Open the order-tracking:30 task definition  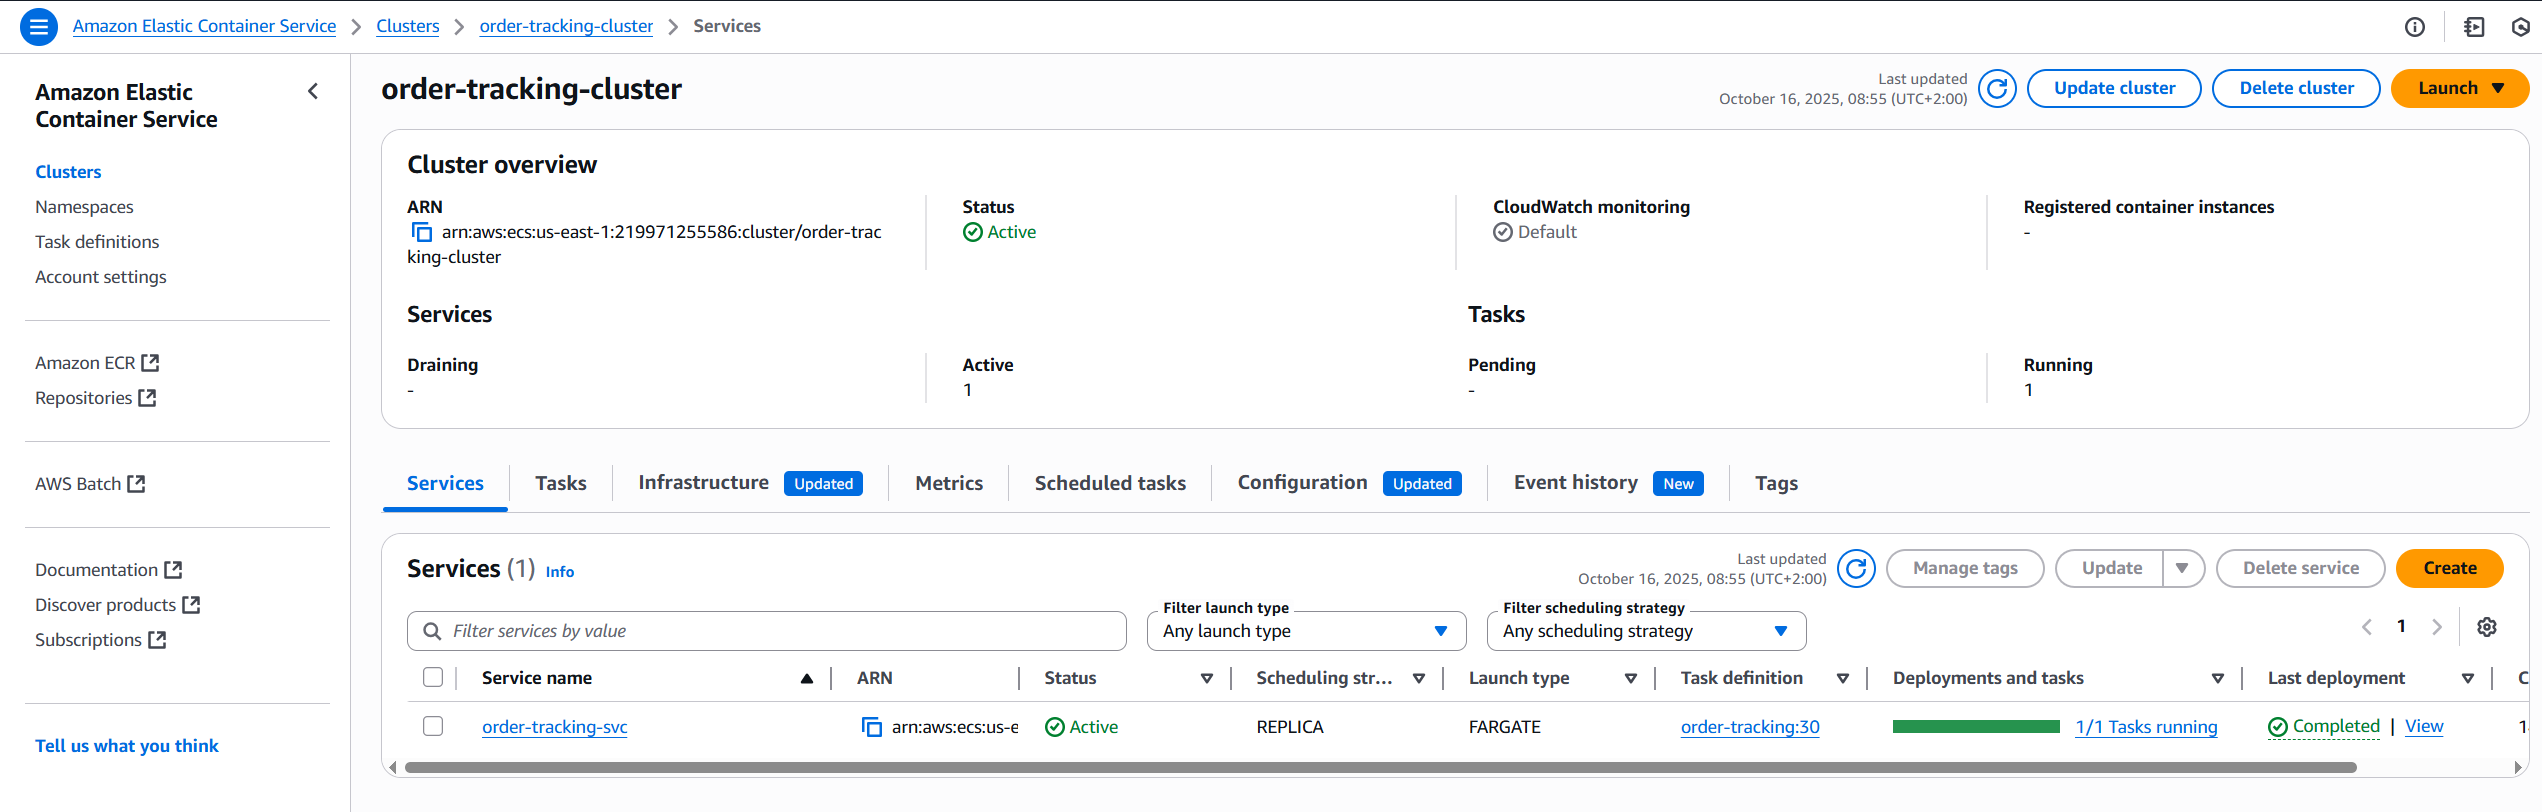coord(1750,728)
